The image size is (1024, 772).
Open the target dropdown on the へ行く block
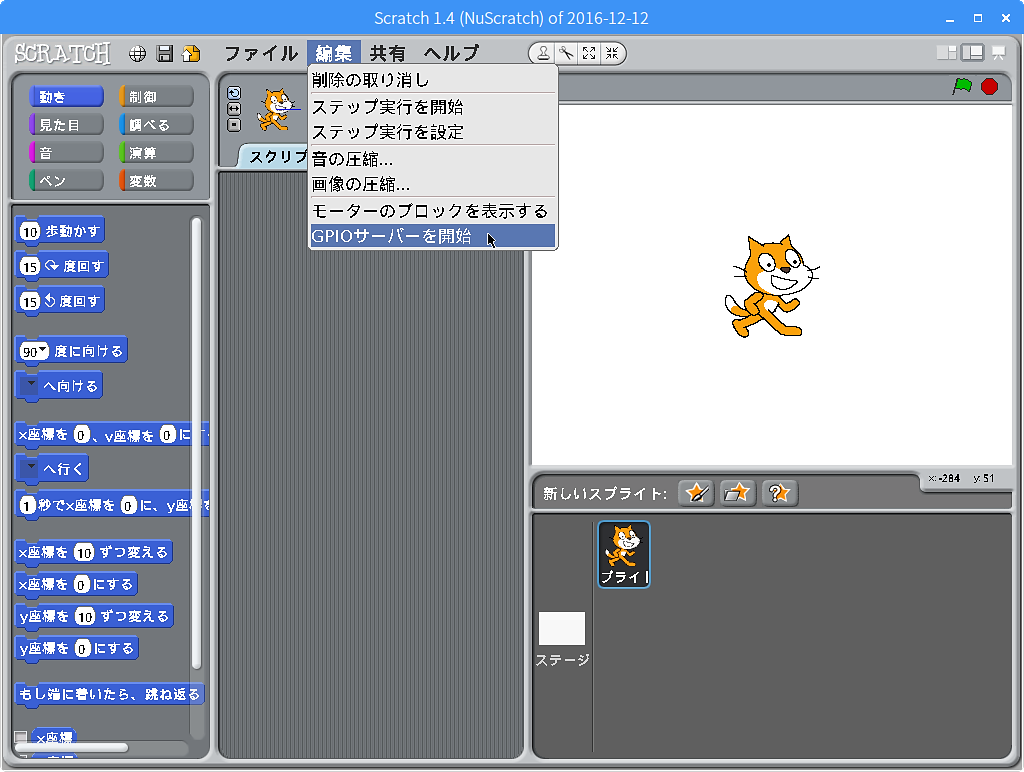[x=31, y=468]
